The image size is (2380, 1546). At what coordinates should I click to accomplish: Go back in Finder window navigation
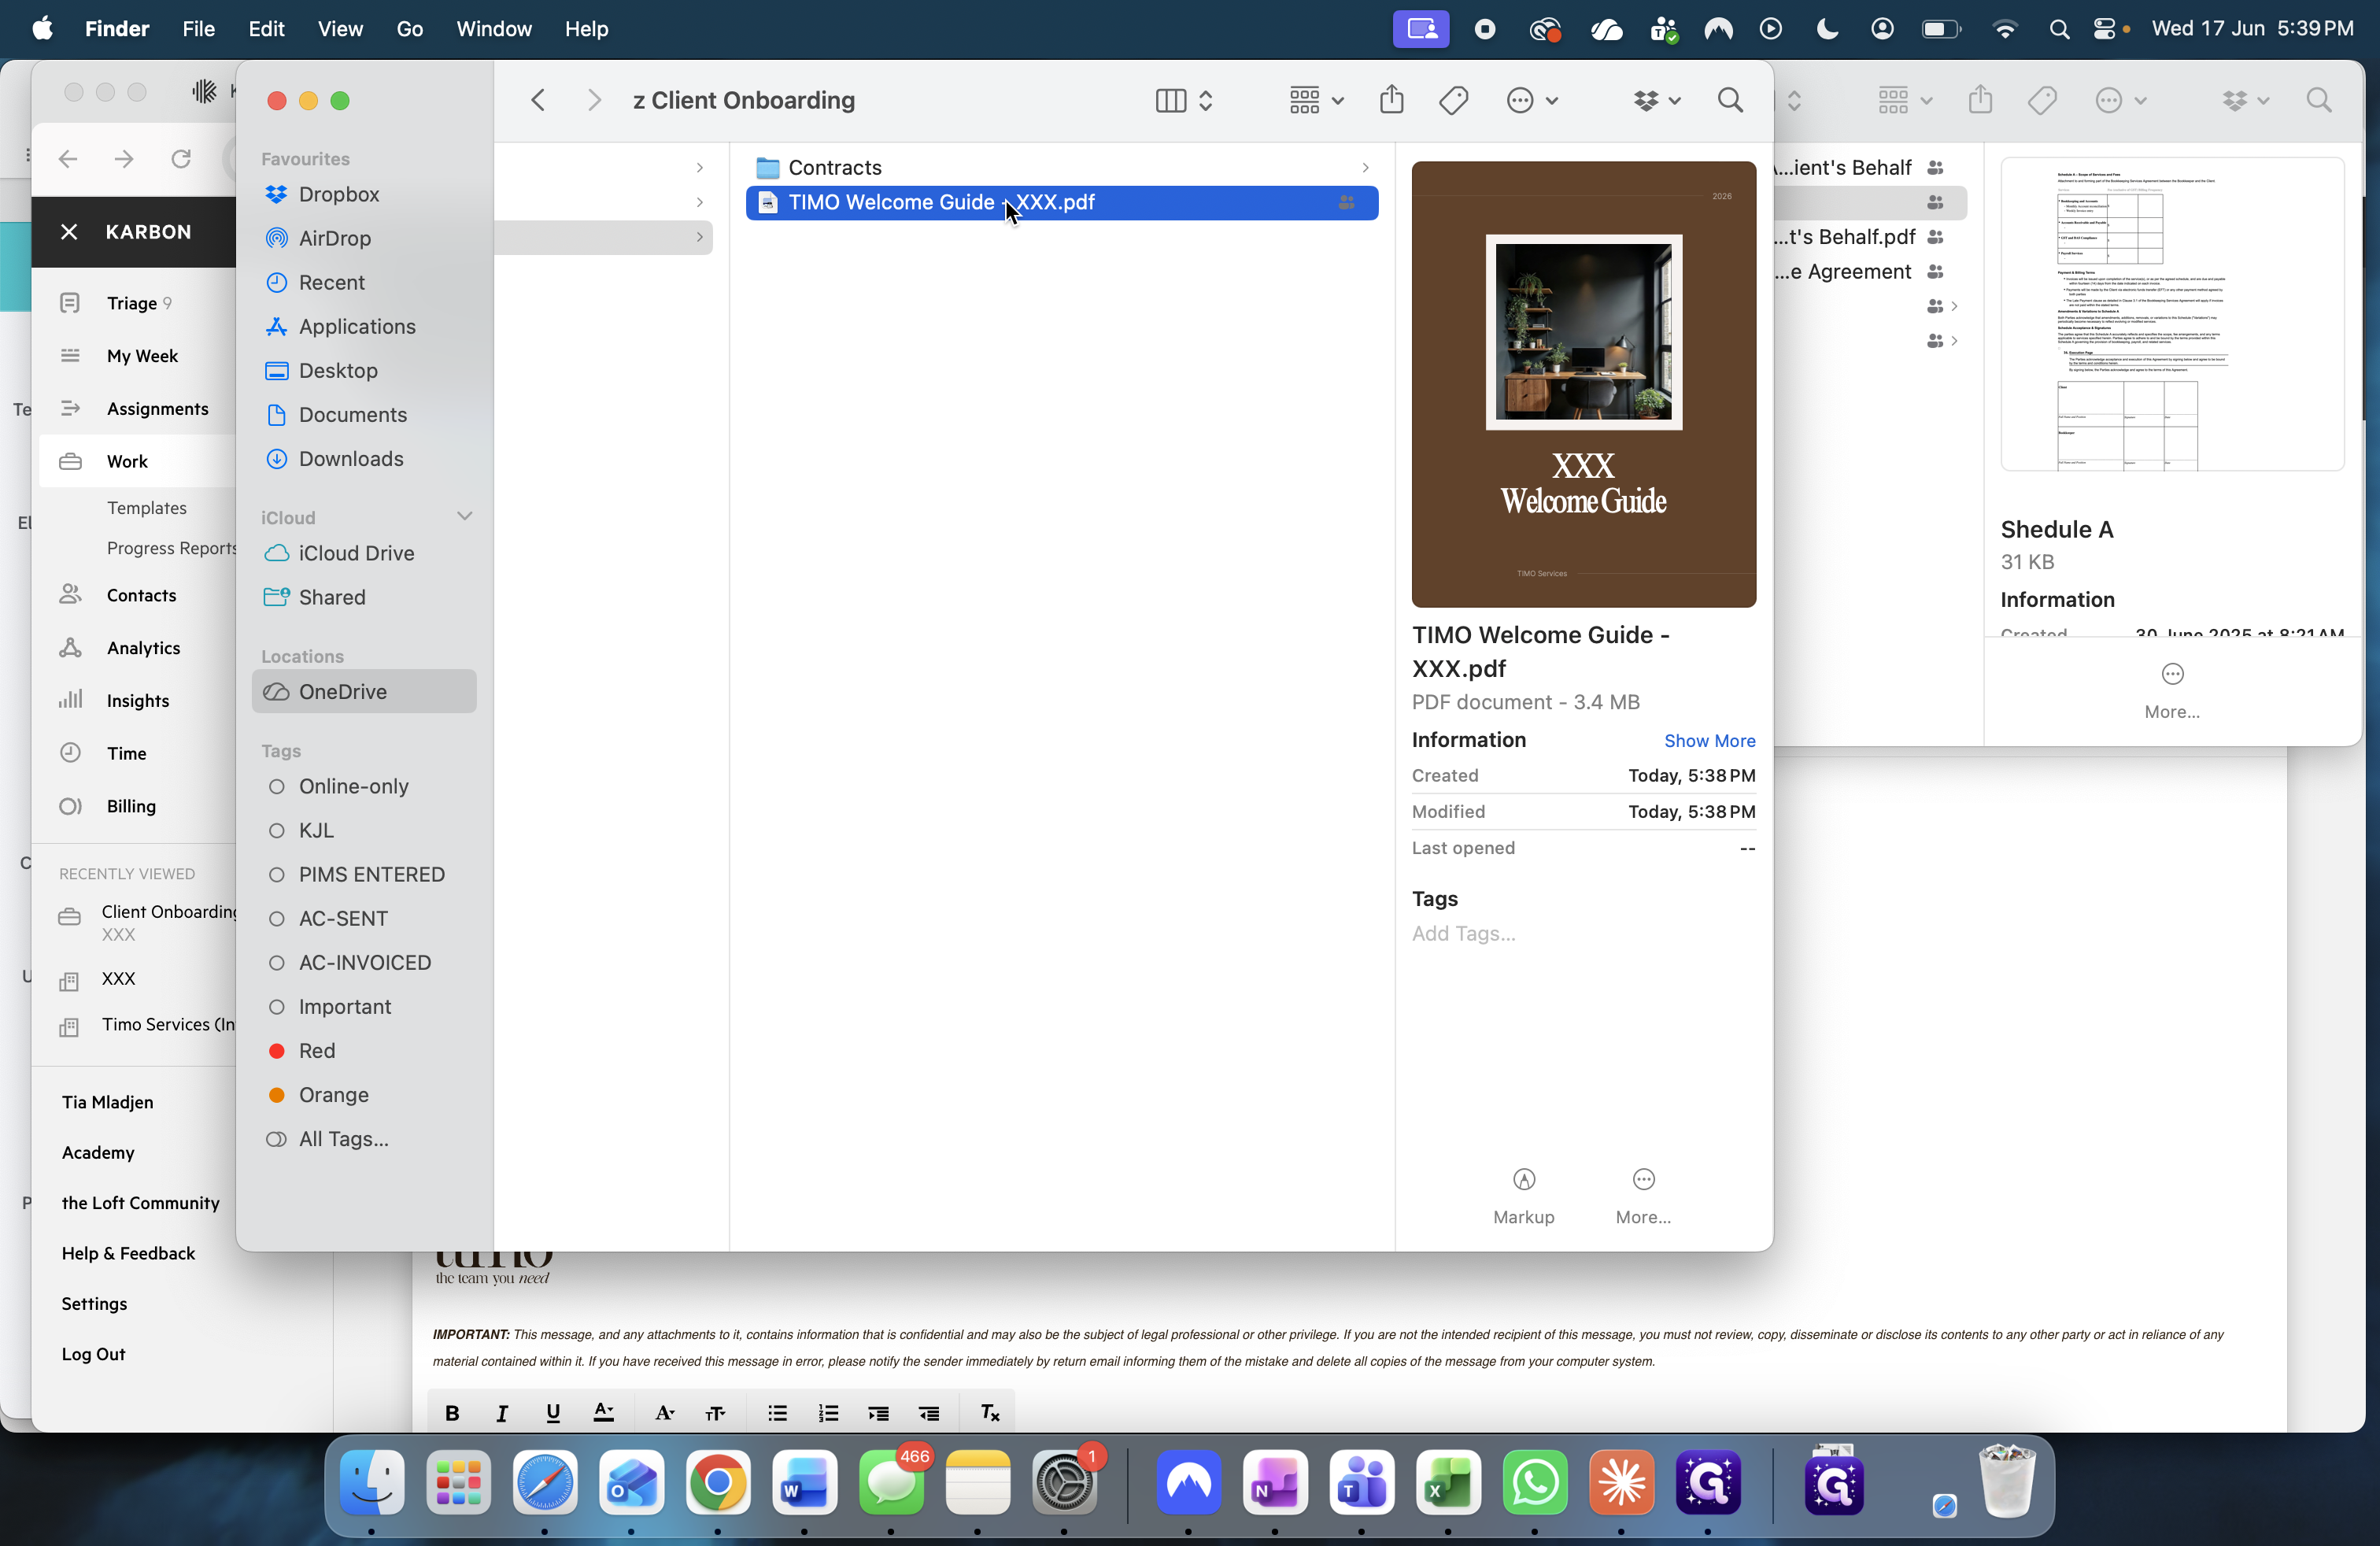538,100
